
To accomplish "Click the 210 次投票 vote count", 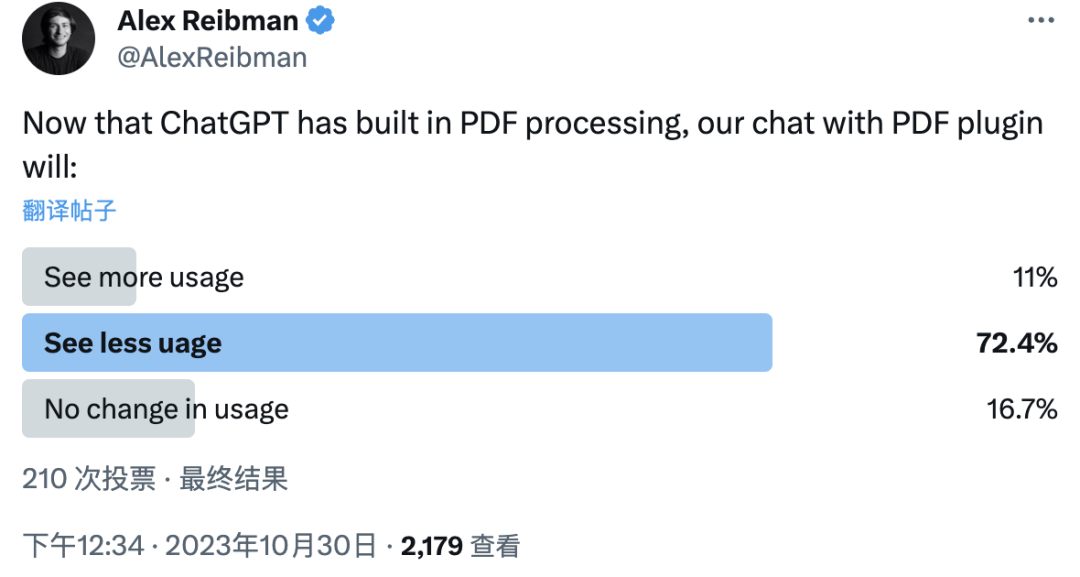I will (90, 479).
